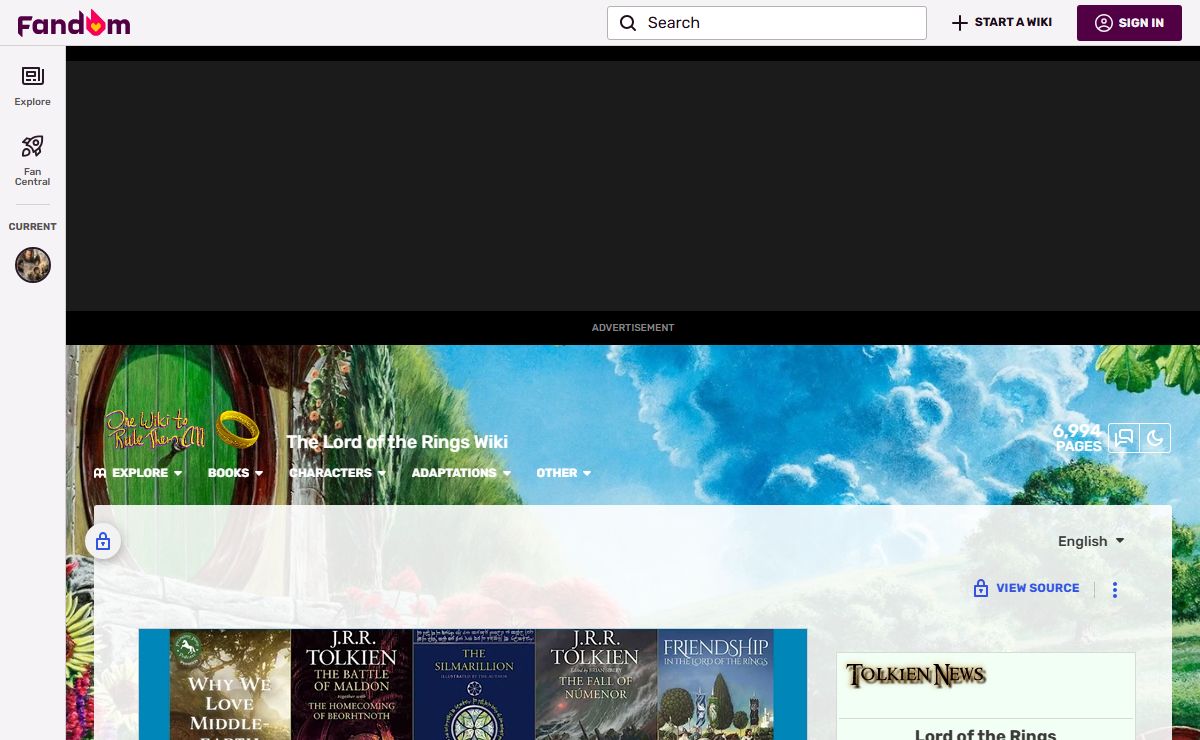Image resolution: width=1200 pixels, height=740 pixels.
Task: Click the Fandom logo
Action: (74, 23)
